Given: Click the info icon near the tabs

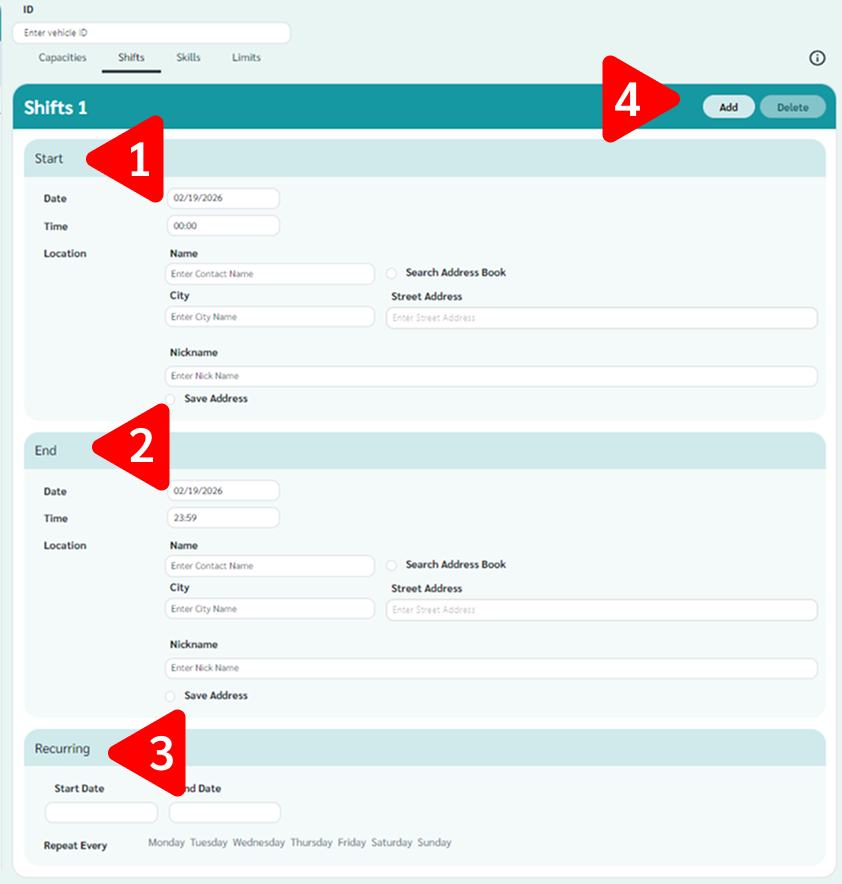Looking at the screenshot, I should [x=817, y=58].
